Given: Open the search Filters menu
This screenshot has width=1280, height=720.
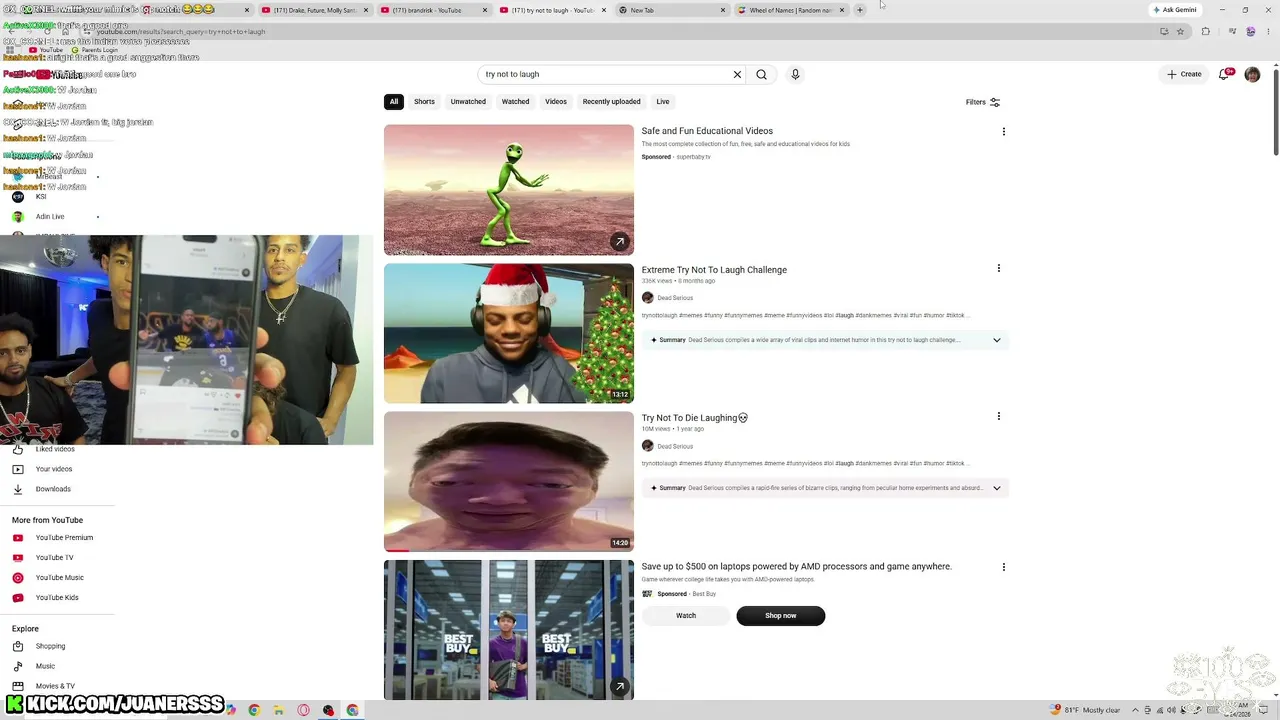Looking at the screenshot, I should tap(983, 102).
